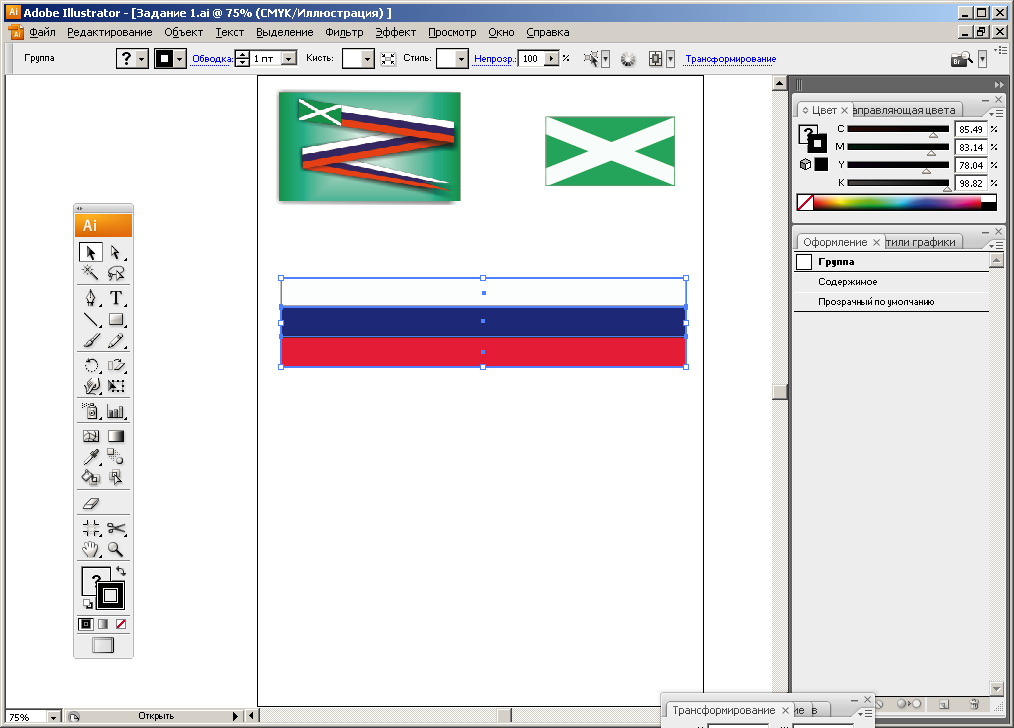Viewport: 1014px width, 728px height.
Task: Select the Scissors tool
Action: tap(116, 528)
